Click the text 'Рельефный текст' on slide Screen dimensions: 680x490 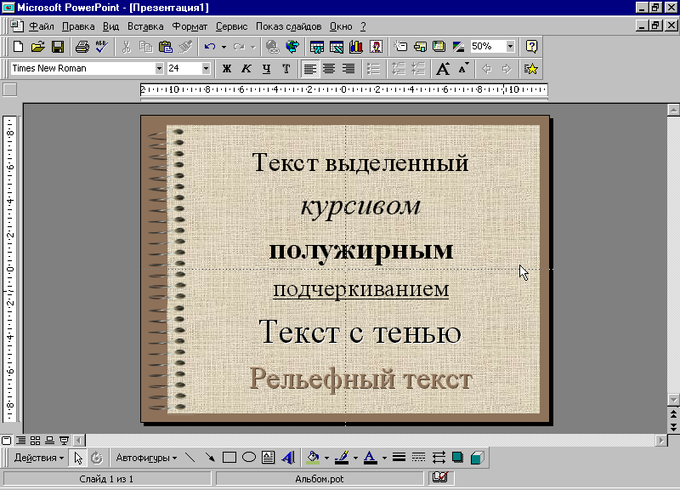pos(360,380)
